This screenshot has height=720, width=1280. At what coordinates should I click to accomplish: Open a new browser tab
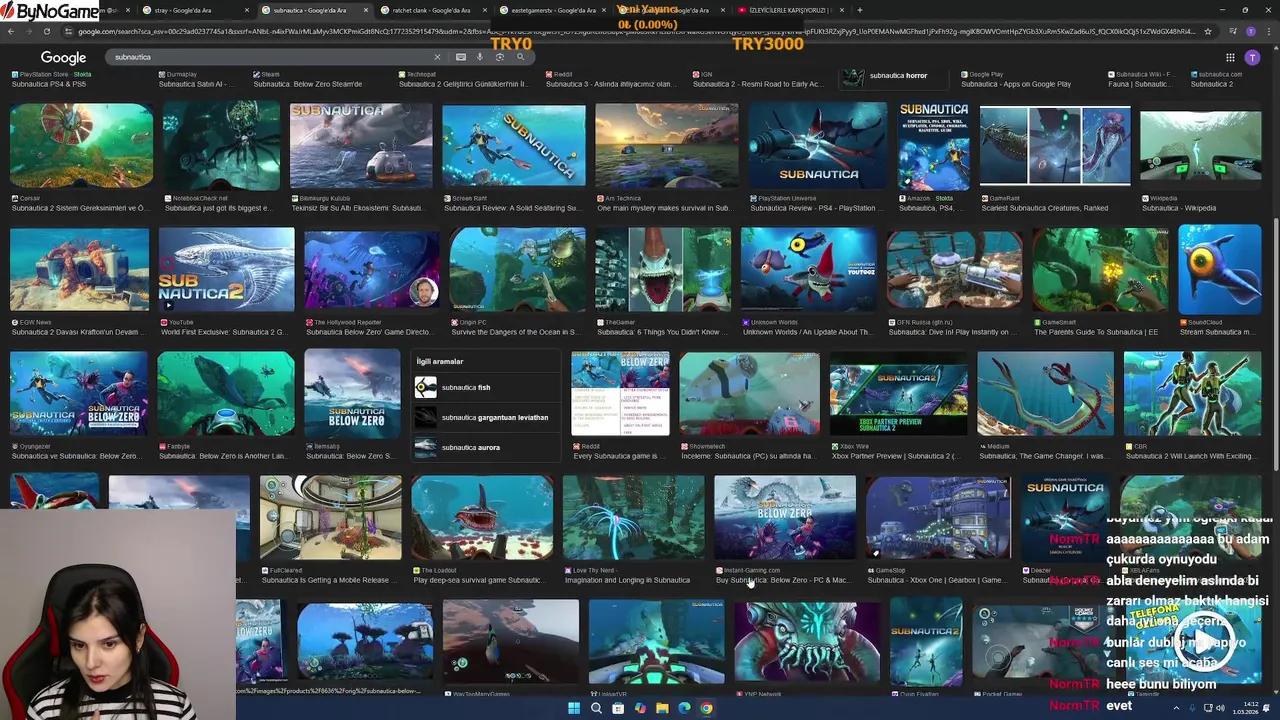pyautogui.click(x=859, y=10)
